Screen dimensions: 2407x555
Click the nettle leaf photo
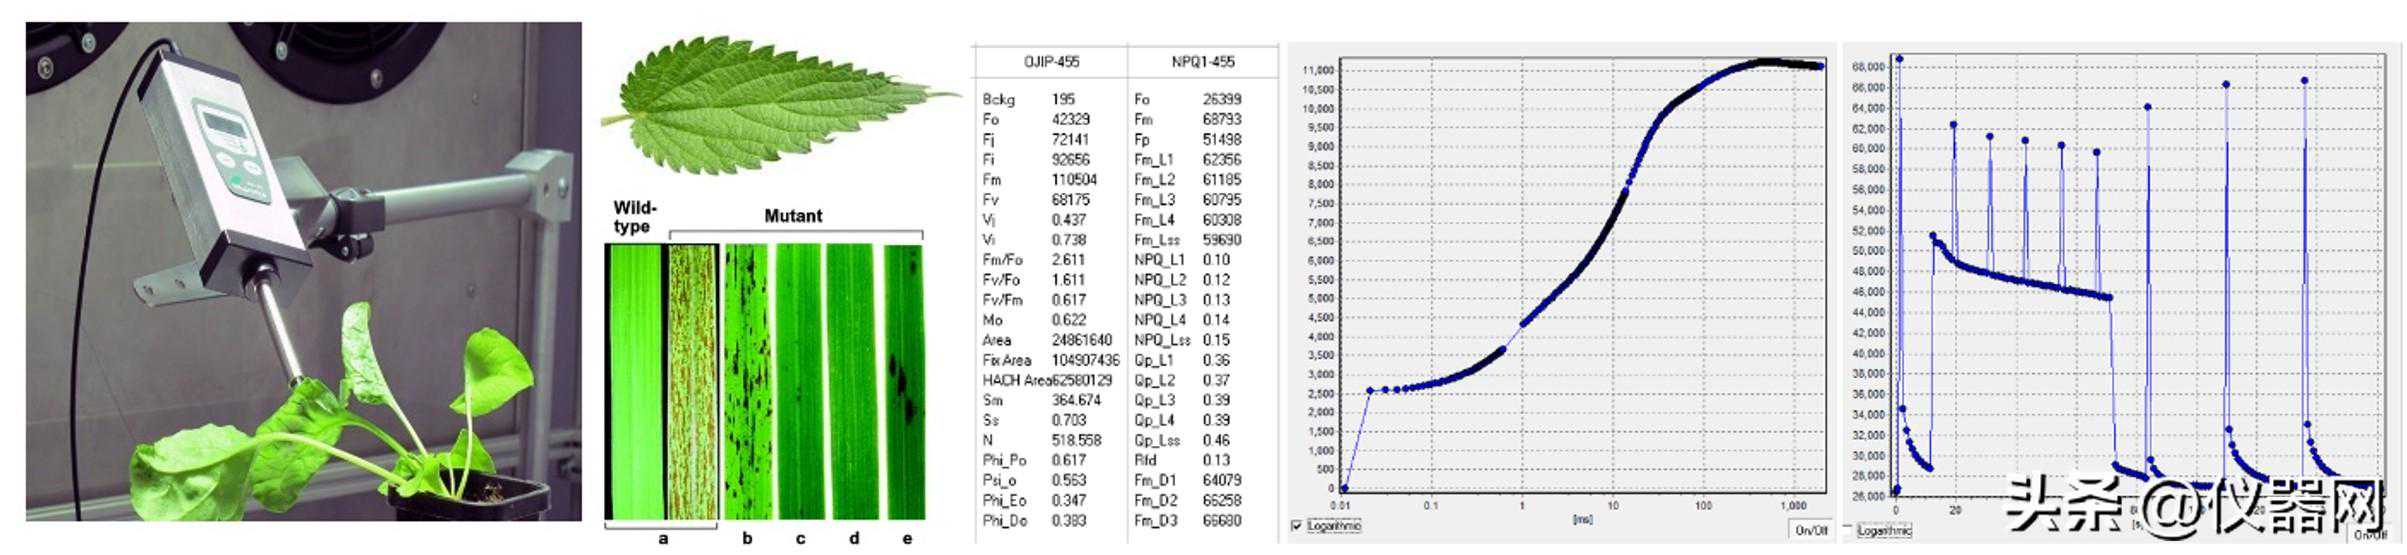778,106
